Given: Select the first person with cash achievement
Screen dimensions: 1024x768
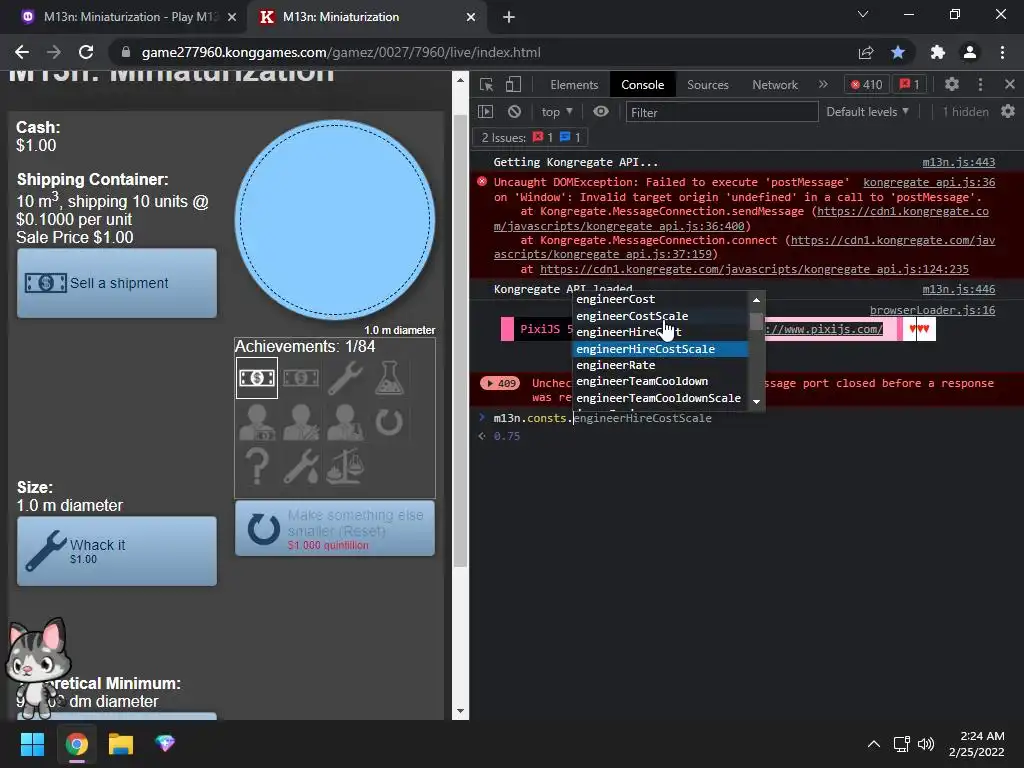Looking at the screenshot, I should click(257, 422).
